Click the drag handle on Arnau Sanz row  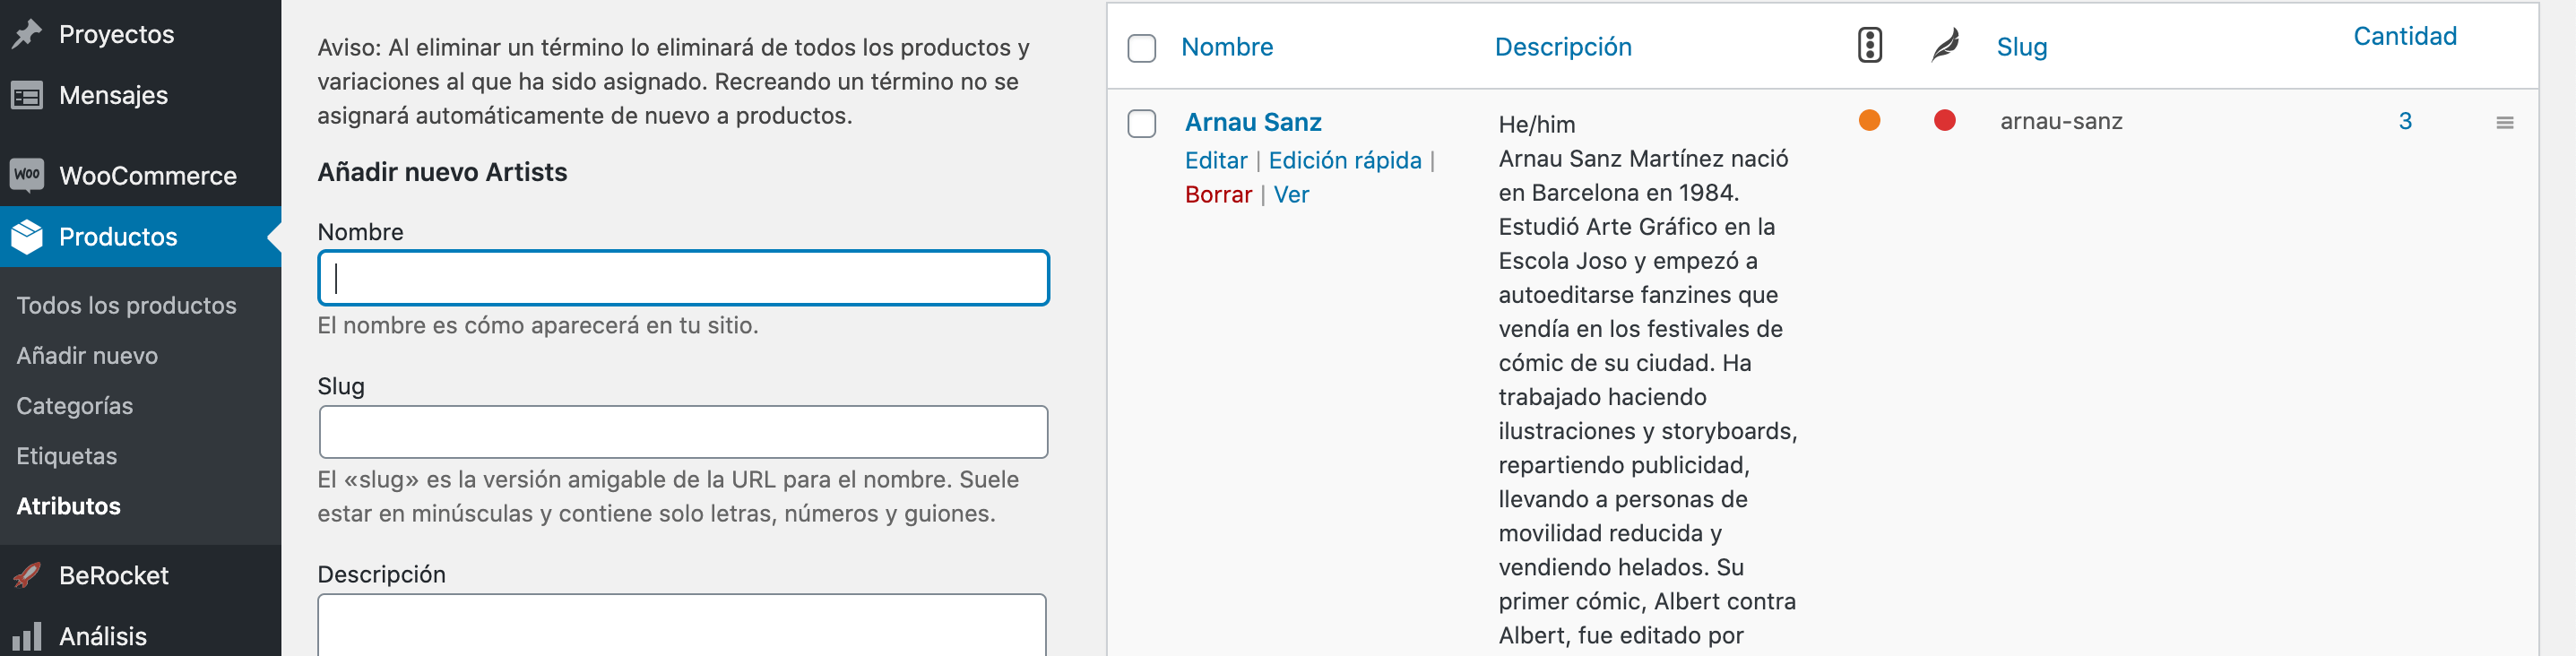pyautogui.click(x=2504, y=122)
